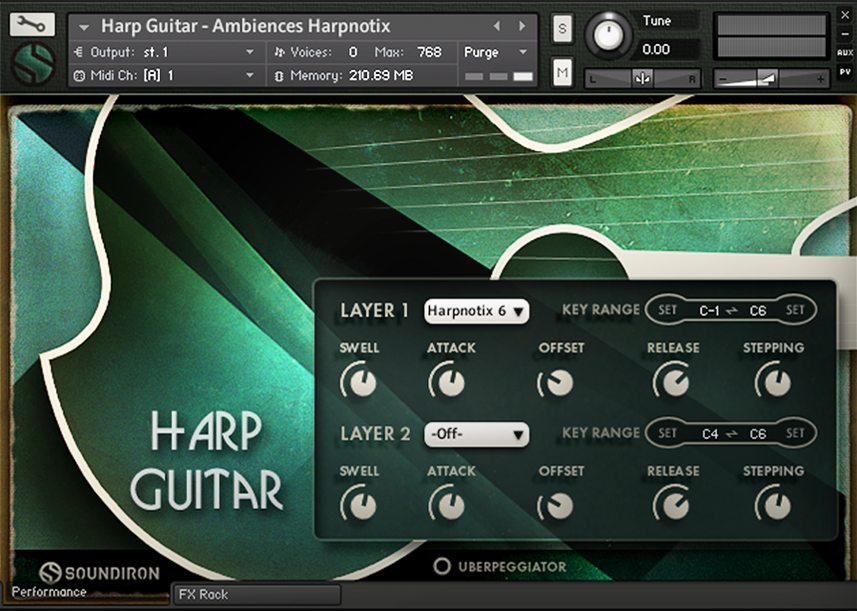Open the Layer 1 'Harpnotix 6' preset dropdown

[478, 311]
